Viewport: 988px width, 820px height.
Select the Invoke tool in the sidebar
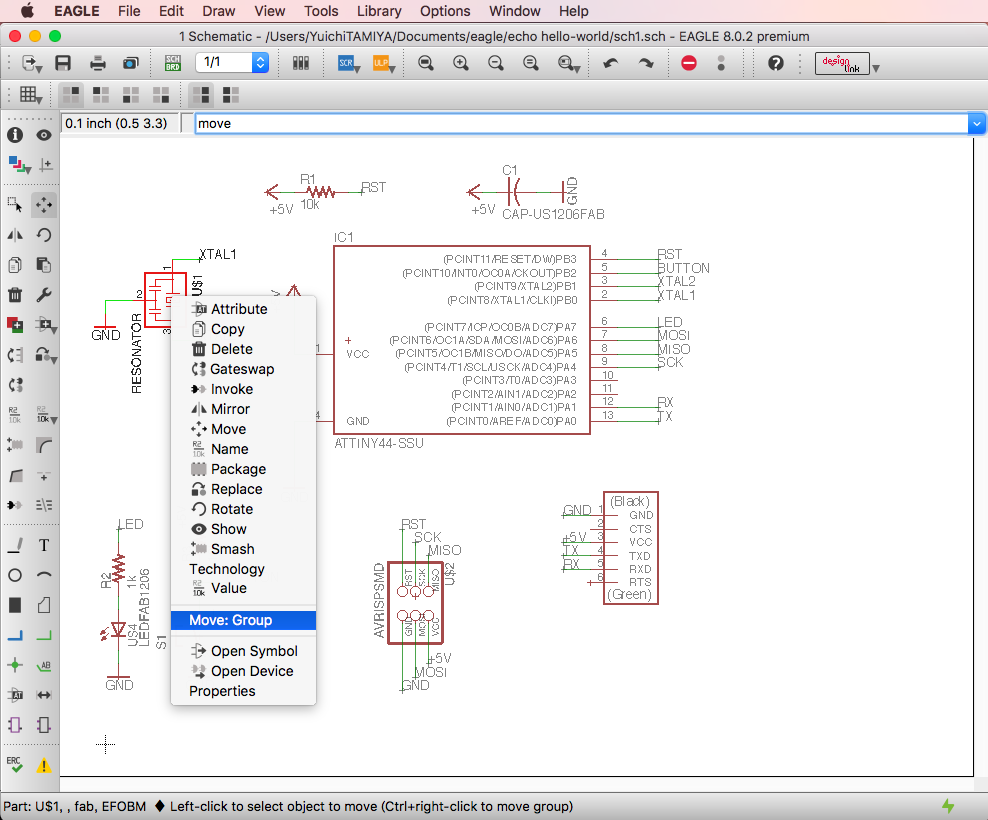pyautogui.click(x=15, y=505)
